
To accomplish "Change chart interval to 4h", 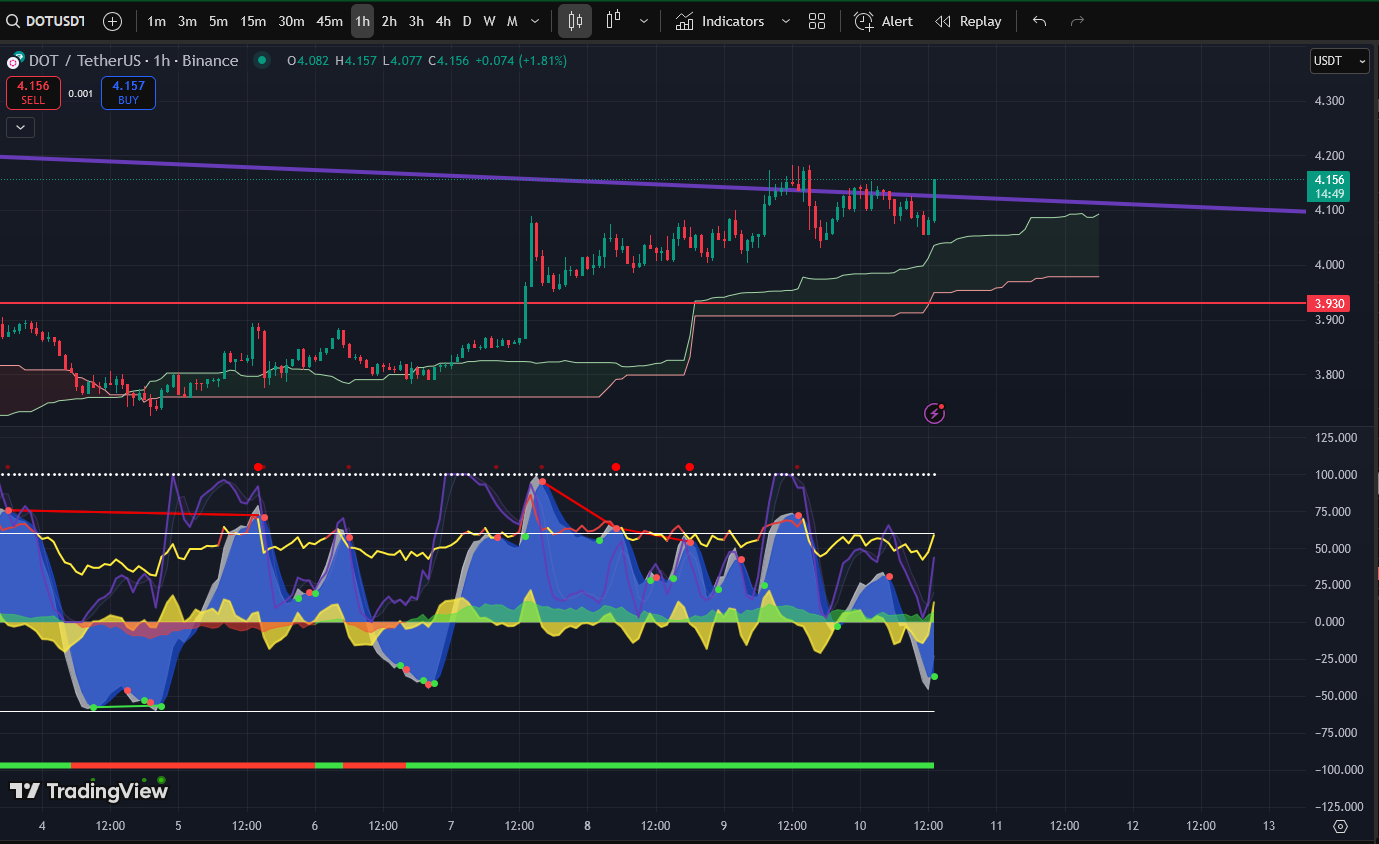I will [x=443, y=21].
